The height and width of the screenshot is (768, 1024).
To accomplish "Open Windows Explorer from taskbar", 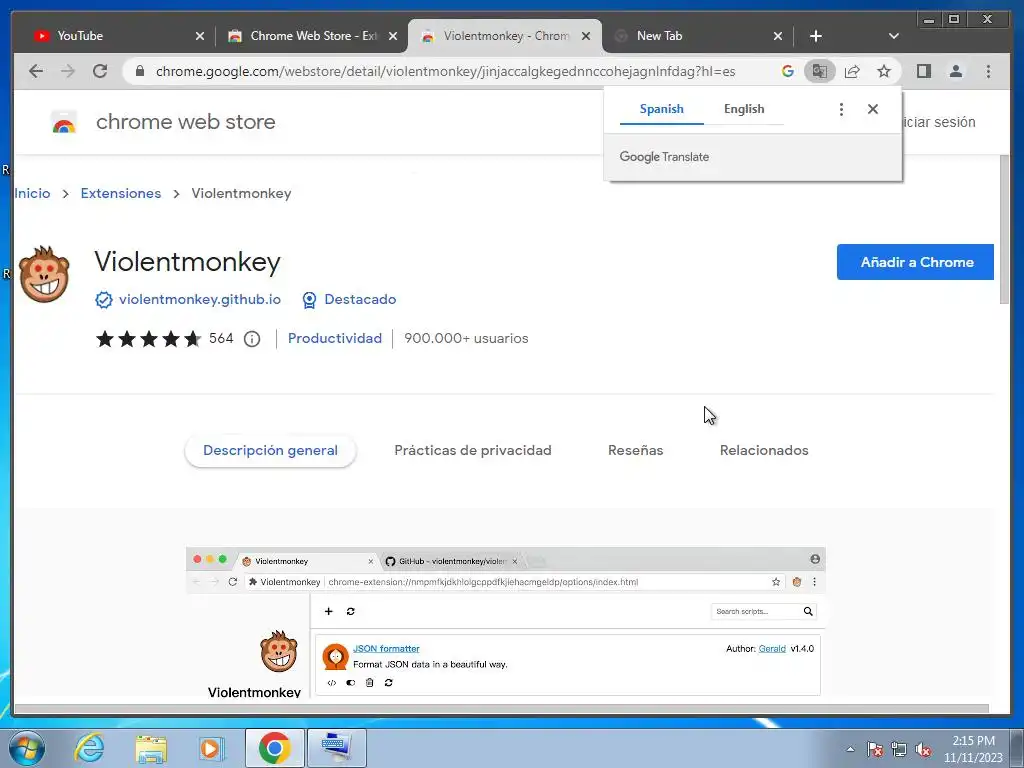I will 151,748.
